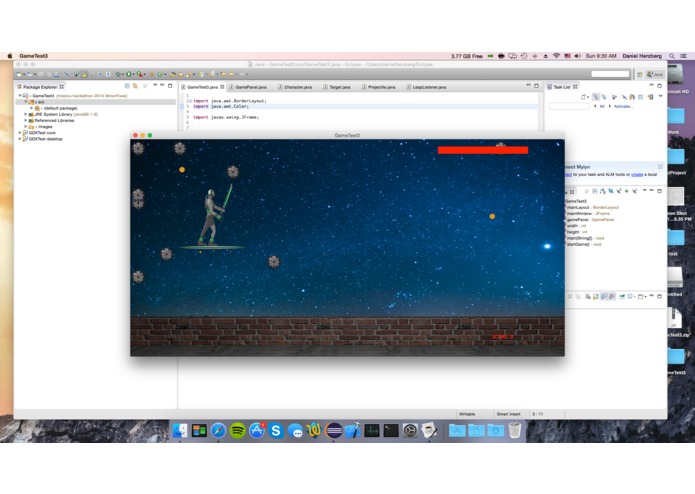Expand the GDXTest-core project
The image size is (695, 494).
click(20, 133)
